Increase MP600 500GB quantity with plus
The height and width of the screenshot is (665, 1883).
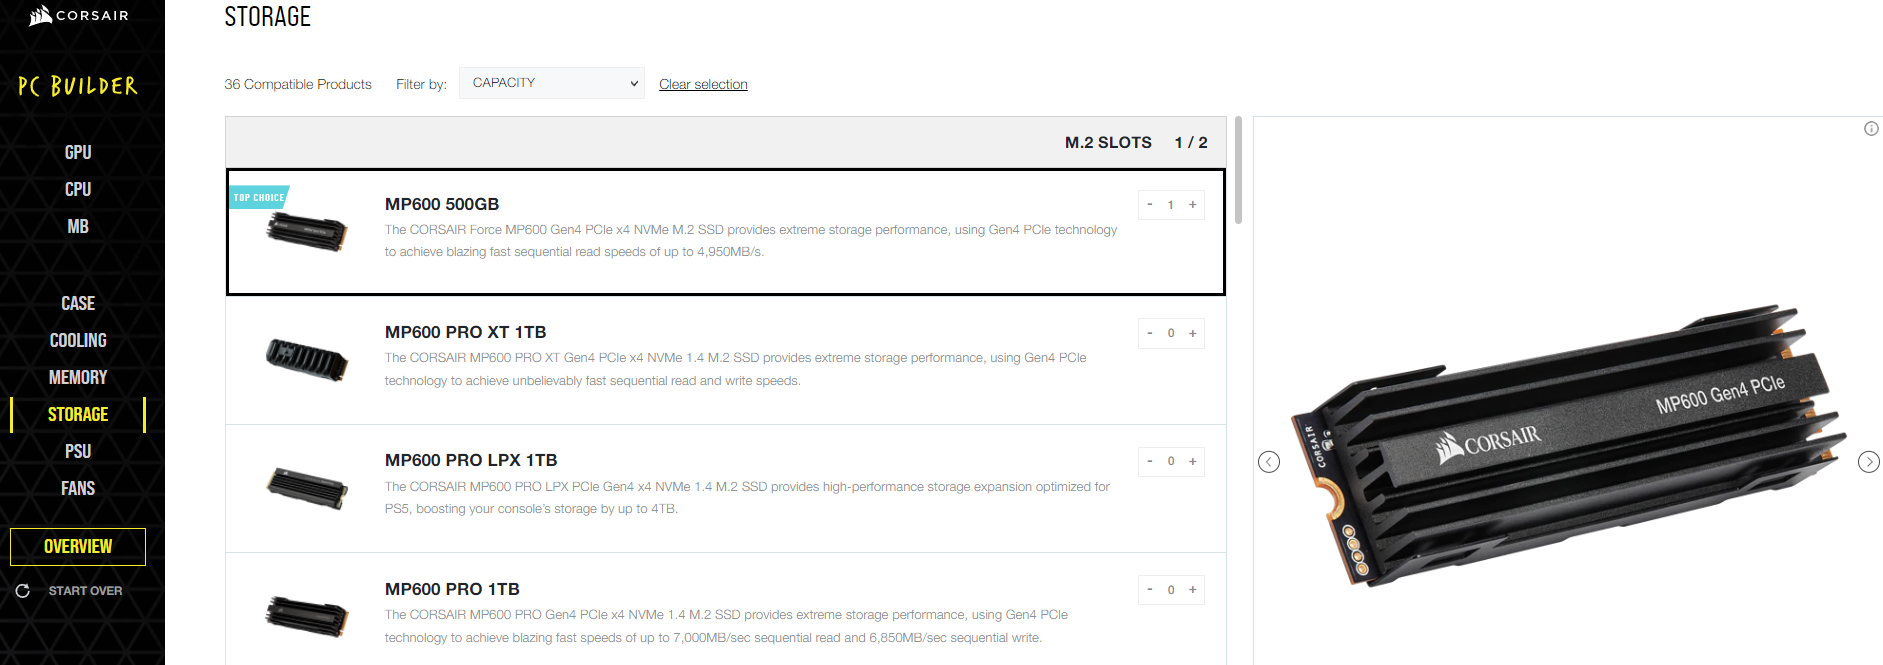coord(1192,205)
